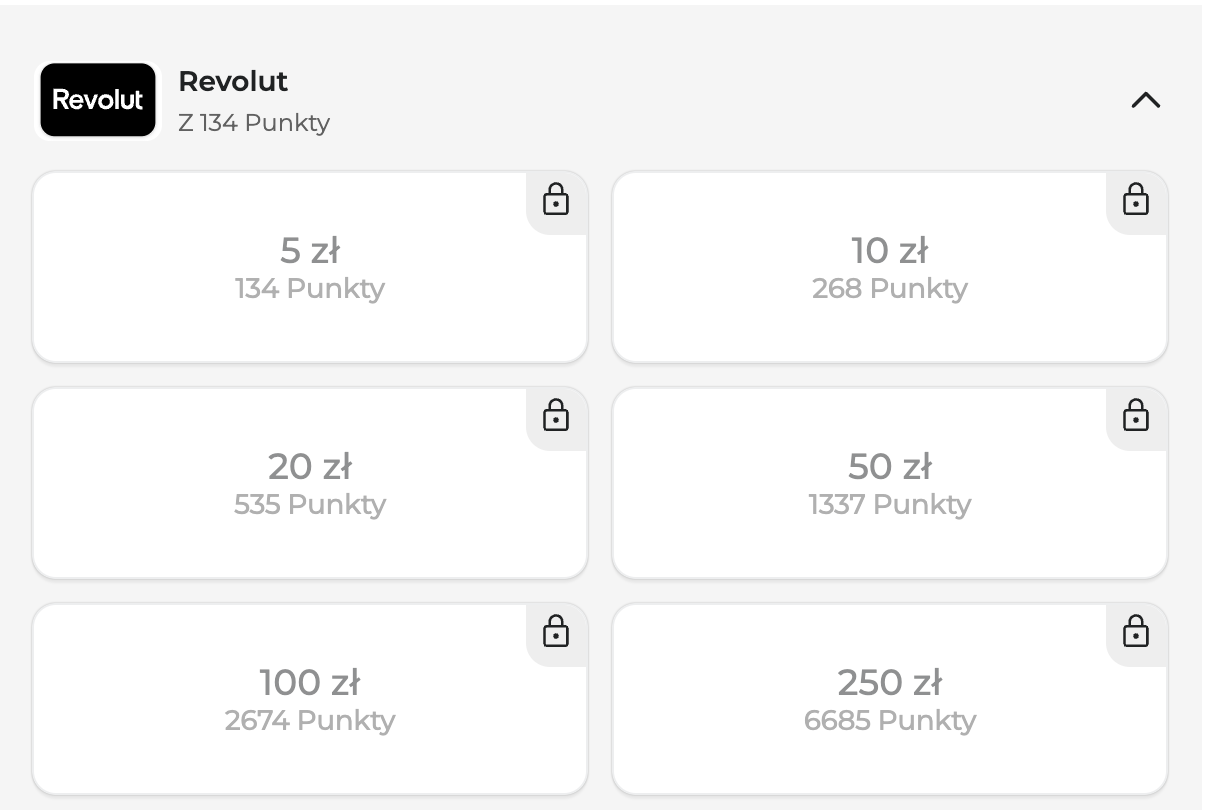Pick the 250 zł reward tile
Viewport: 1206px width, 810px height.
click(x=889, y=699)
